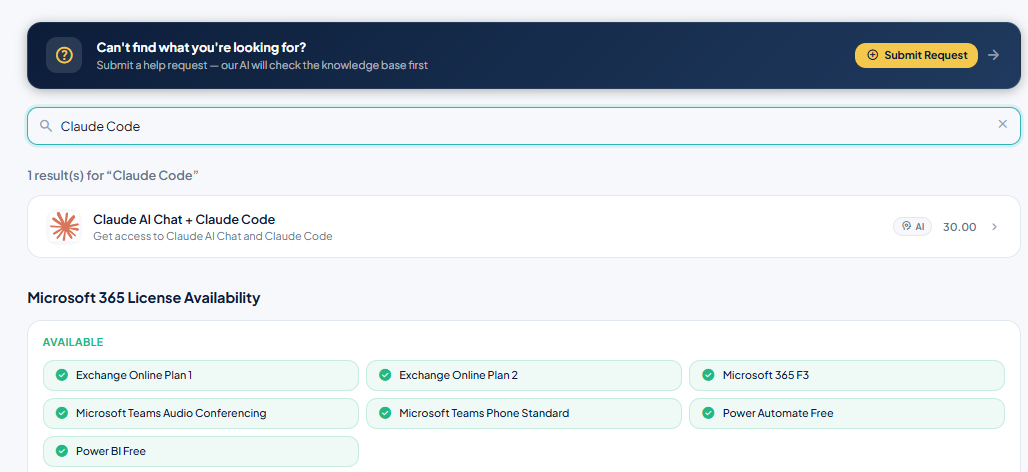Click the arrow icon beside Submit Request
Viewport: 1028px width, 472px height.
click(994, 55)
